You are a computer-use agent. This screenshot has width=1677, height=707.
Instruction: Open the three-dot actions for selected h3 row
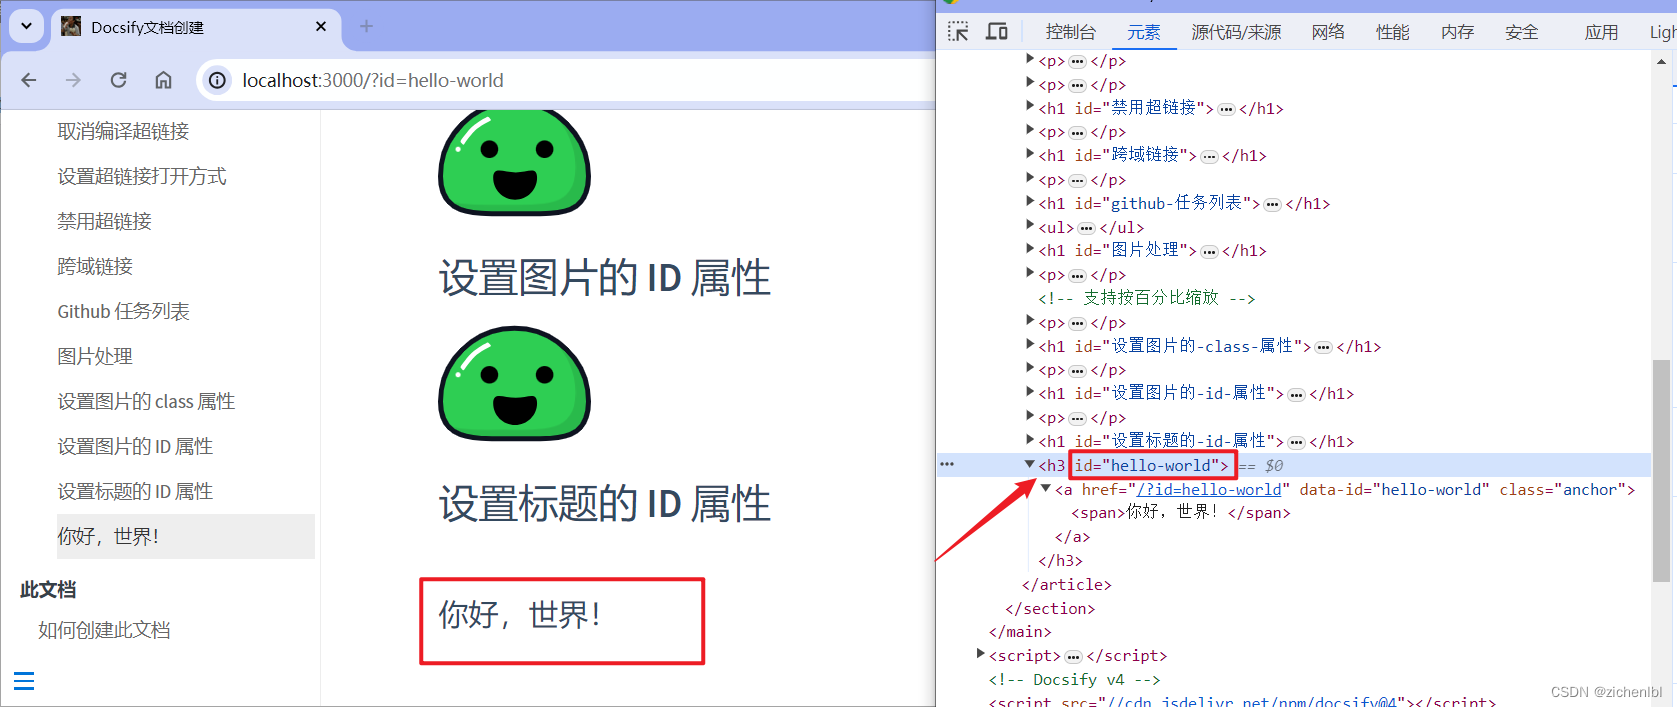click(x=947, y=464)
